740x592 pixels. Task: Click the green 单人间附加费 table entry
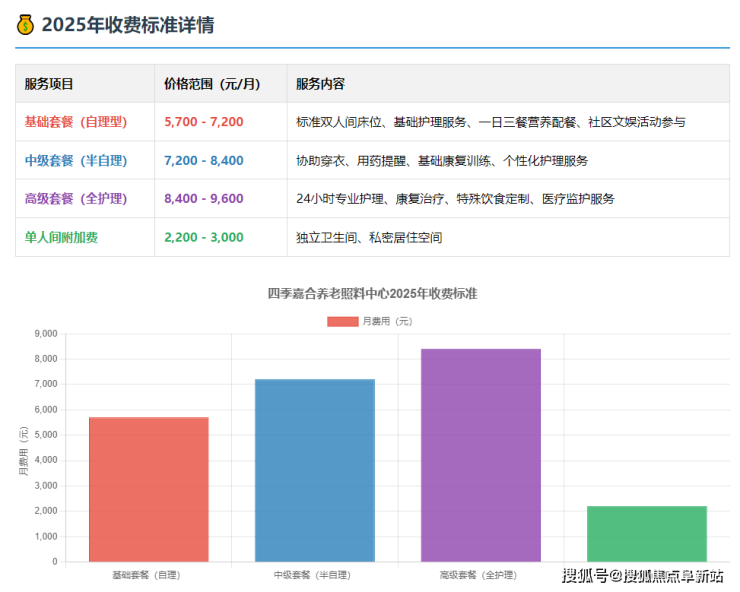[x=62, y=237]
